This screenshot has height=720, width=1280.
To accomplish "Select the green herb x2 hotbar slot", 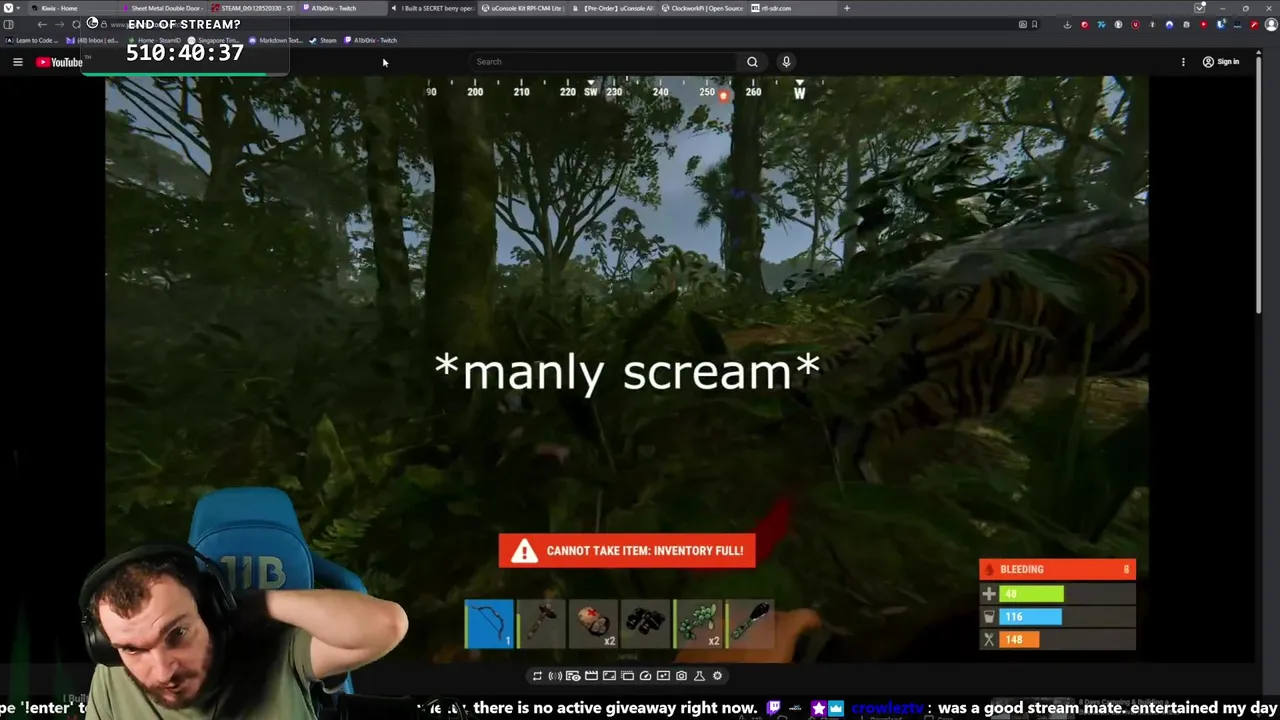I will (697, 624).
